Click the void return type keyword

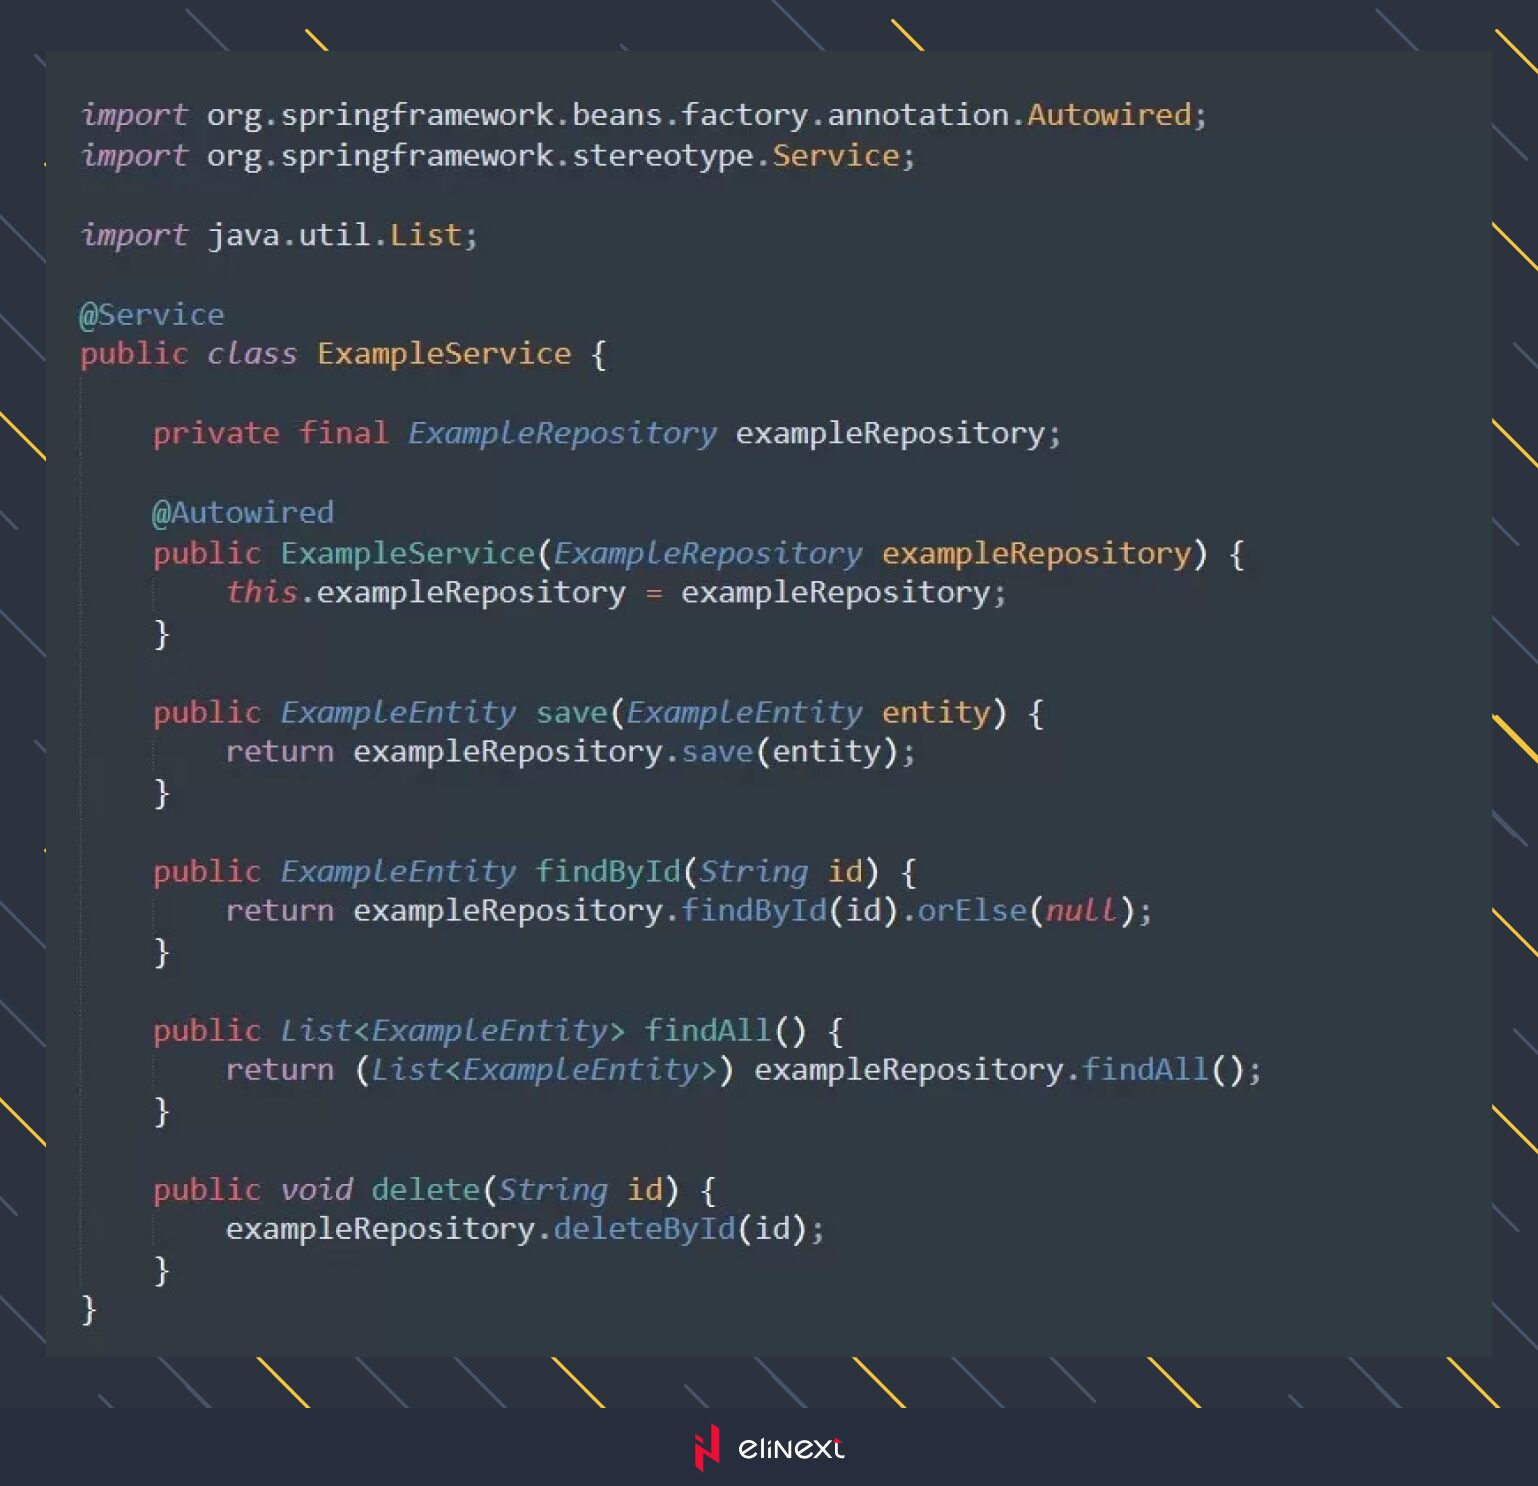(316, 1189)
